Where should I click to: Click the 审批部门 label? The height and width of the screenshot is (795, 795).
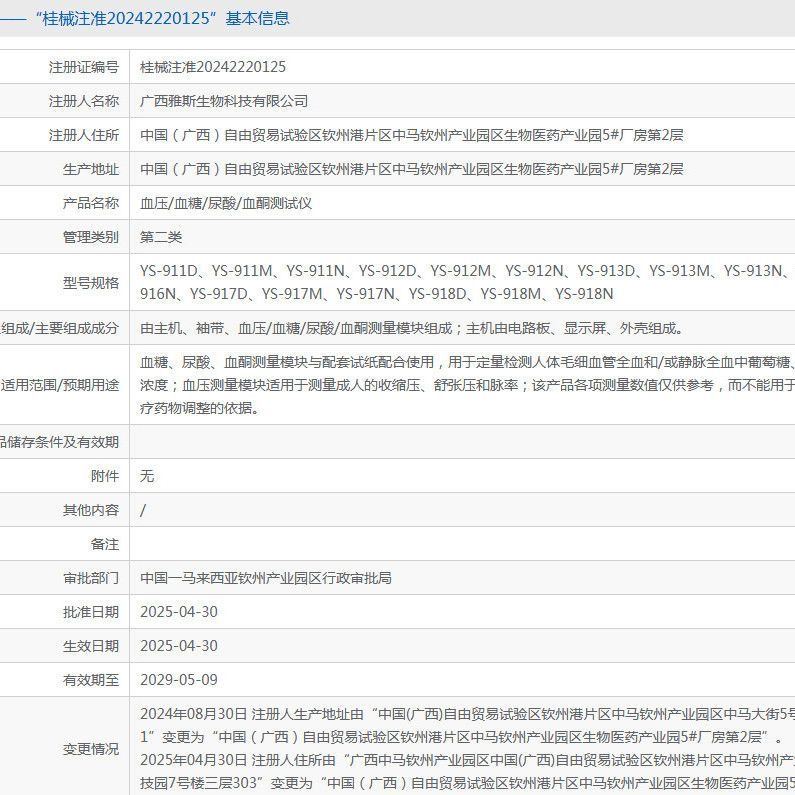click(x=91, y=578)
